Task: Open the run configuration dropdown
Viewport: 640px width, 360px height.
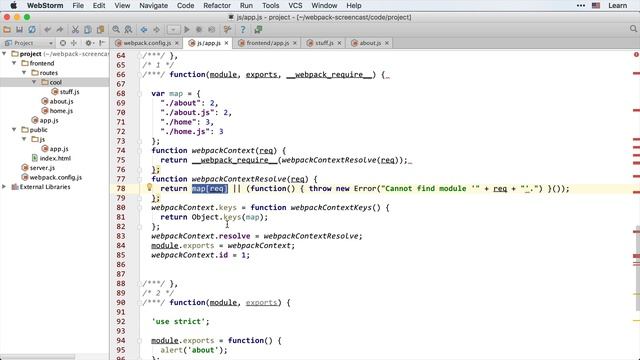Action: pyautogui.click(x=173, y=29)
